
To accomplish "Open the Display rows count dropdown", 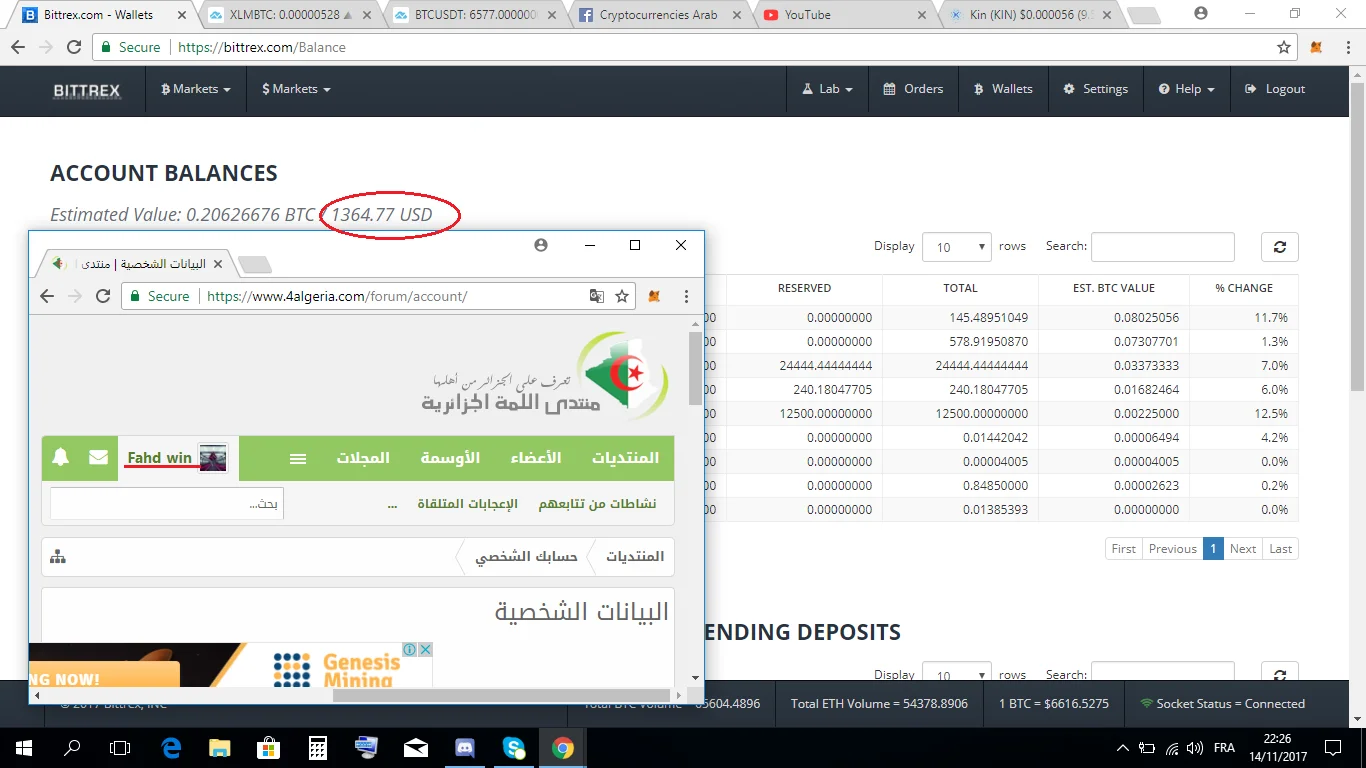I will click(956, 247).
